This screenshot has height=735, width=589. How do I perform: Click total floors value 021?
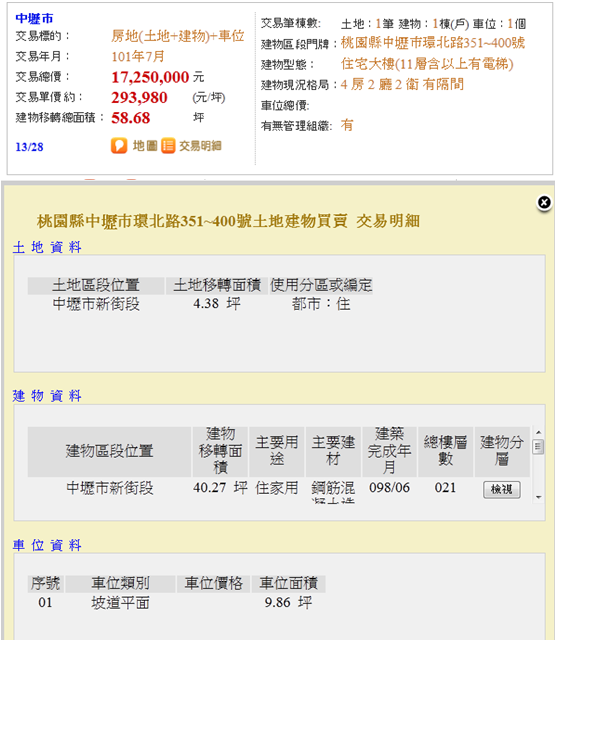coord(445,488)
